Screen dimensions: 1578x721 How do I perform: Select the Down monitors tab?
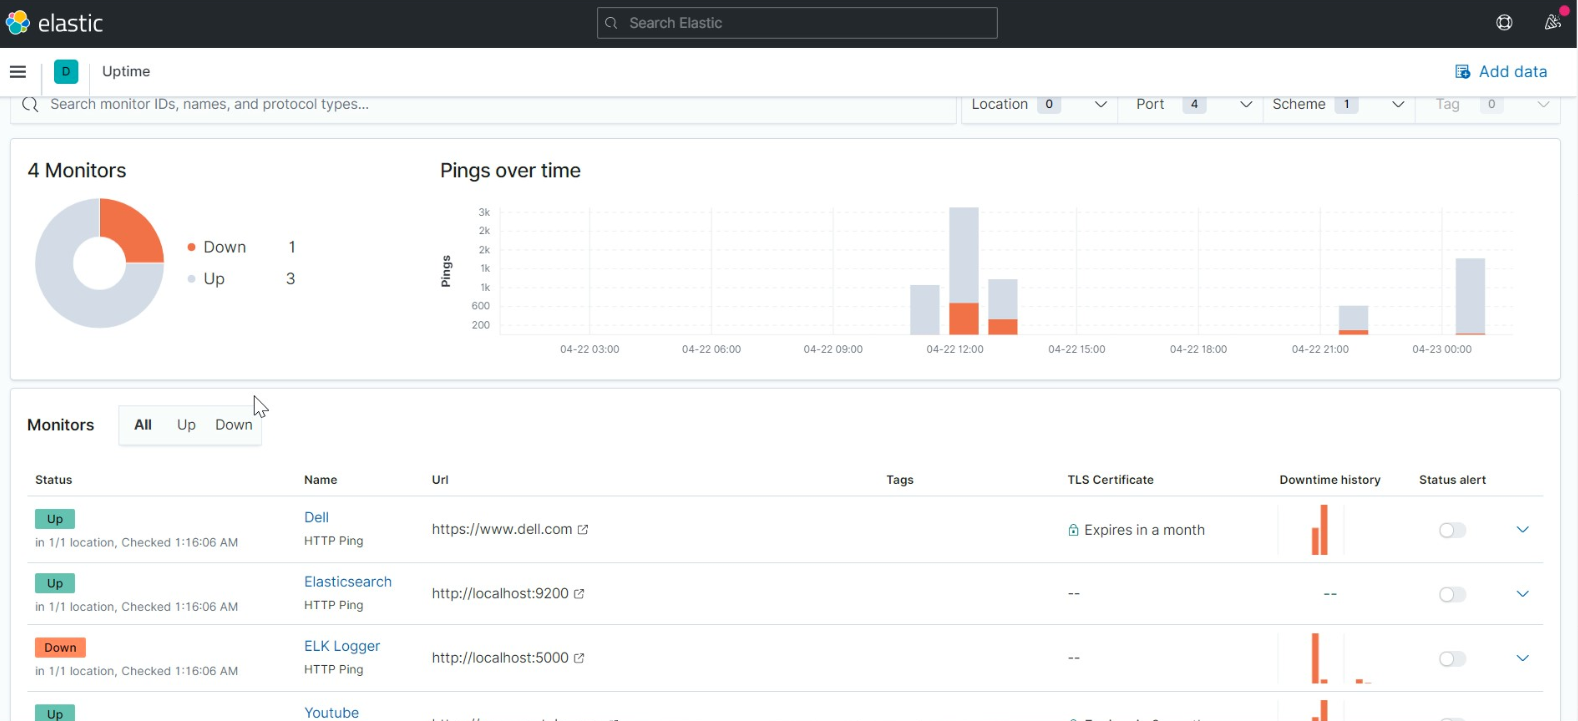point(234,425)
